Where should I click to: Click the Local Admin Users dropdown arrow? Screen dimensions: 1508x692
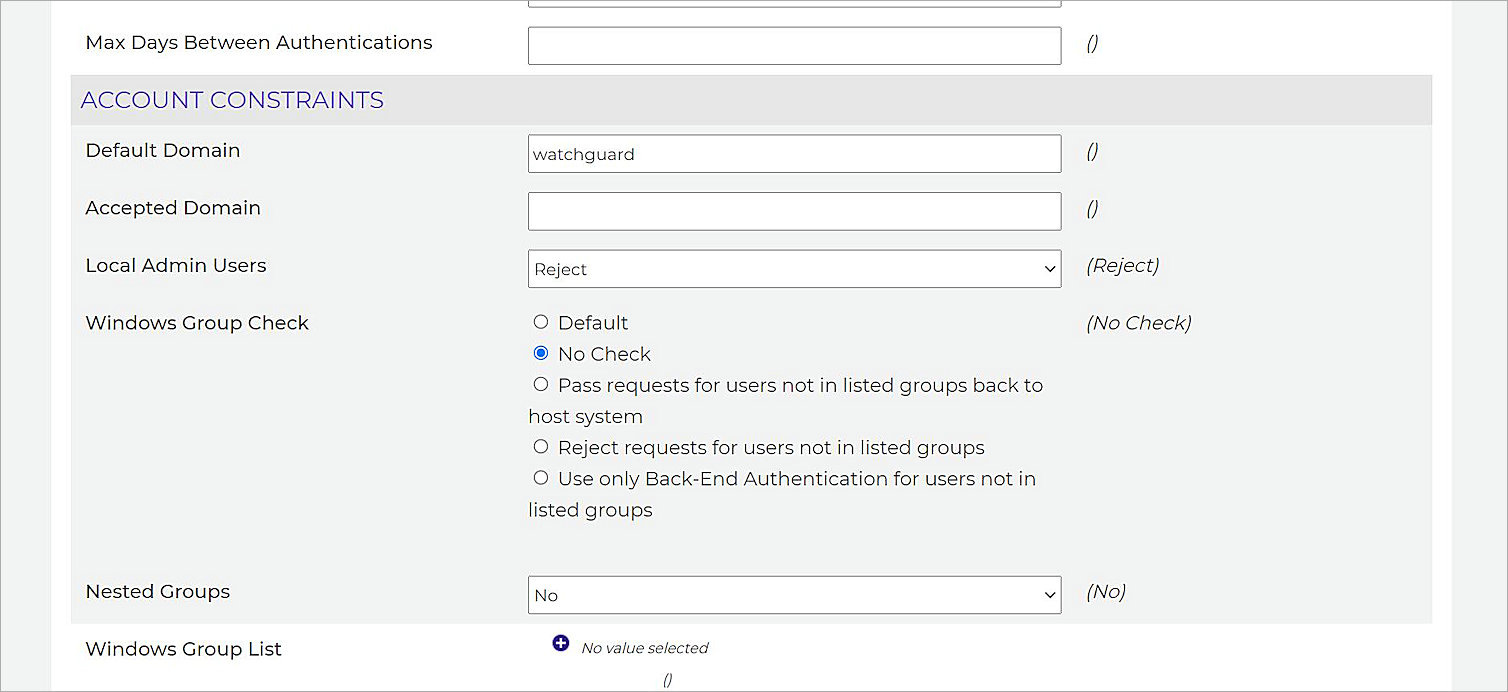[x=1049, y=268]
